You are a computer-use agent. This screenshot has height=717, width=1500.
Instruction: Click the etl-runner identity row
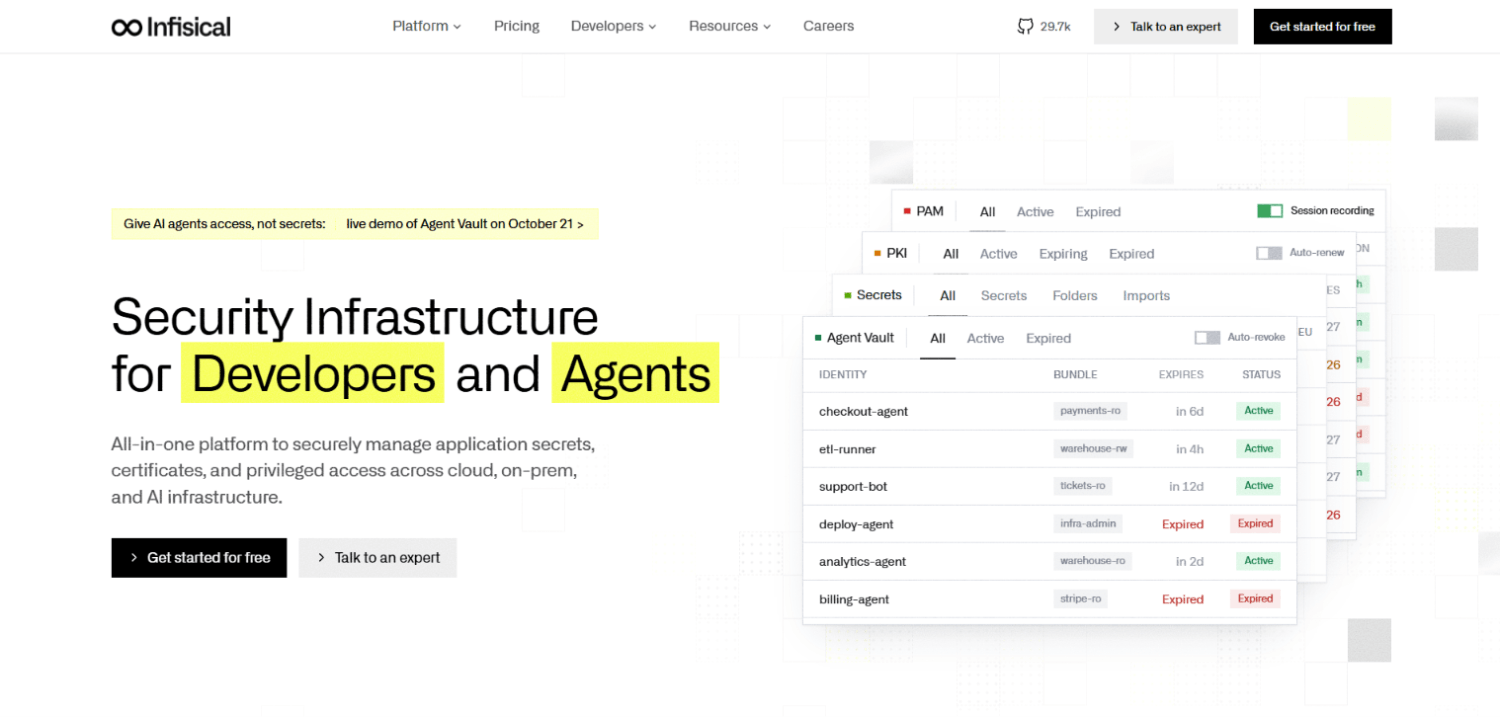tap(1049, 449)
